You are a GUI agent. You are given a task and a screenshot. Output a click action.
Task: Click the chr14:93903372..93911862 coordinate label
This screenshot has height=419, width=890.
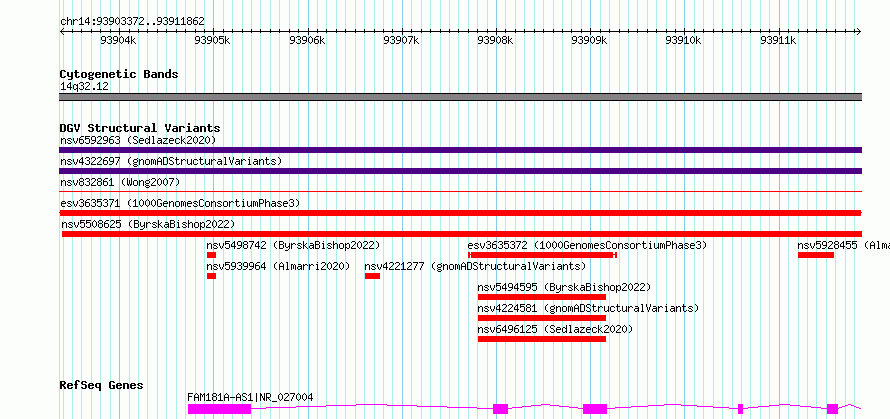pyautogui.click(x=132, y=22)
